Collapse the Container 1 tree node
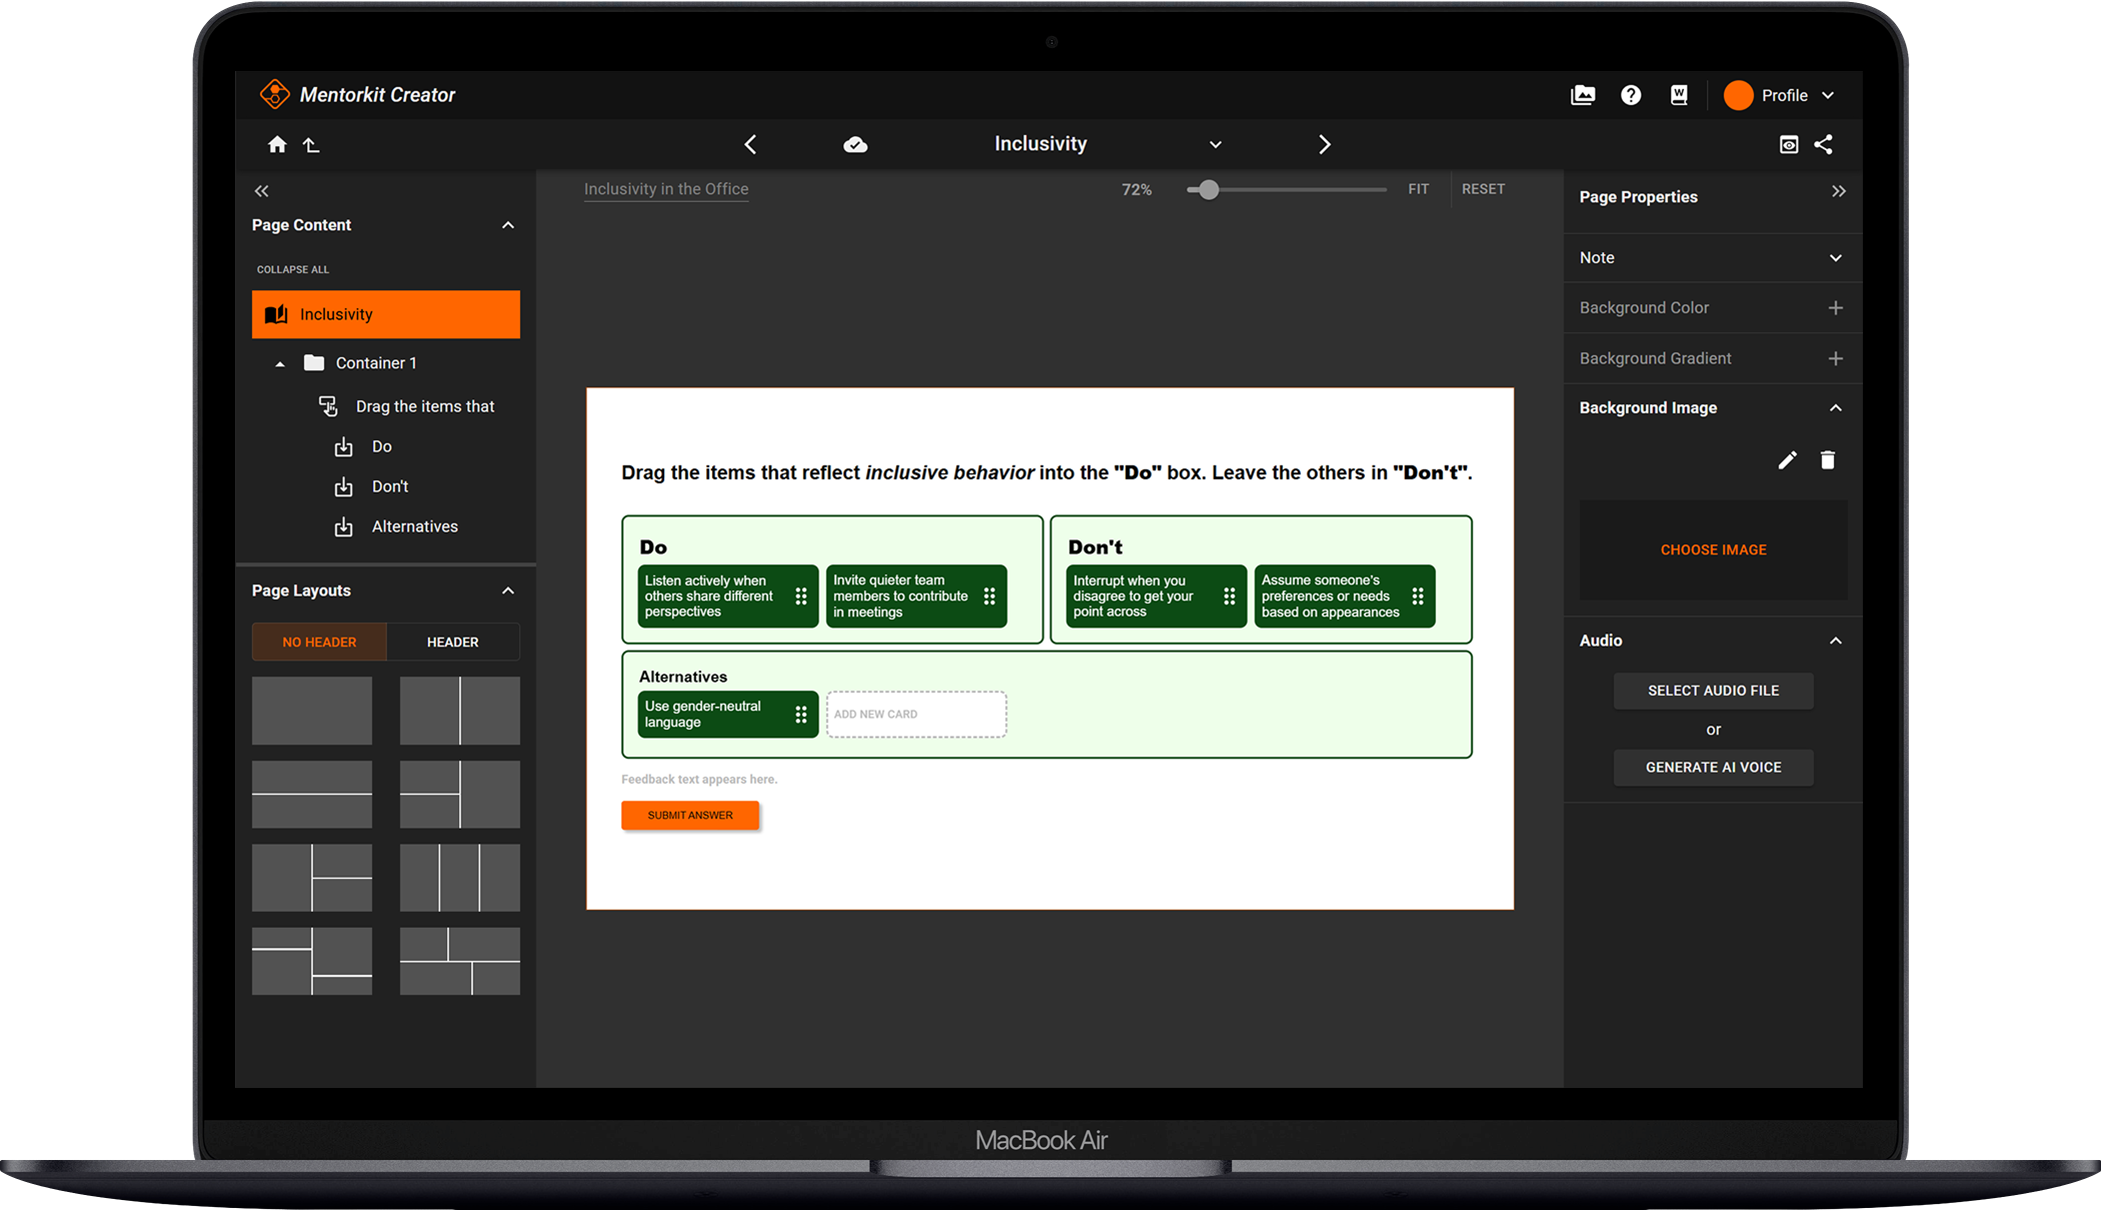The image size is (2101, 1210). pyautogui.click(x=280, y=364)
